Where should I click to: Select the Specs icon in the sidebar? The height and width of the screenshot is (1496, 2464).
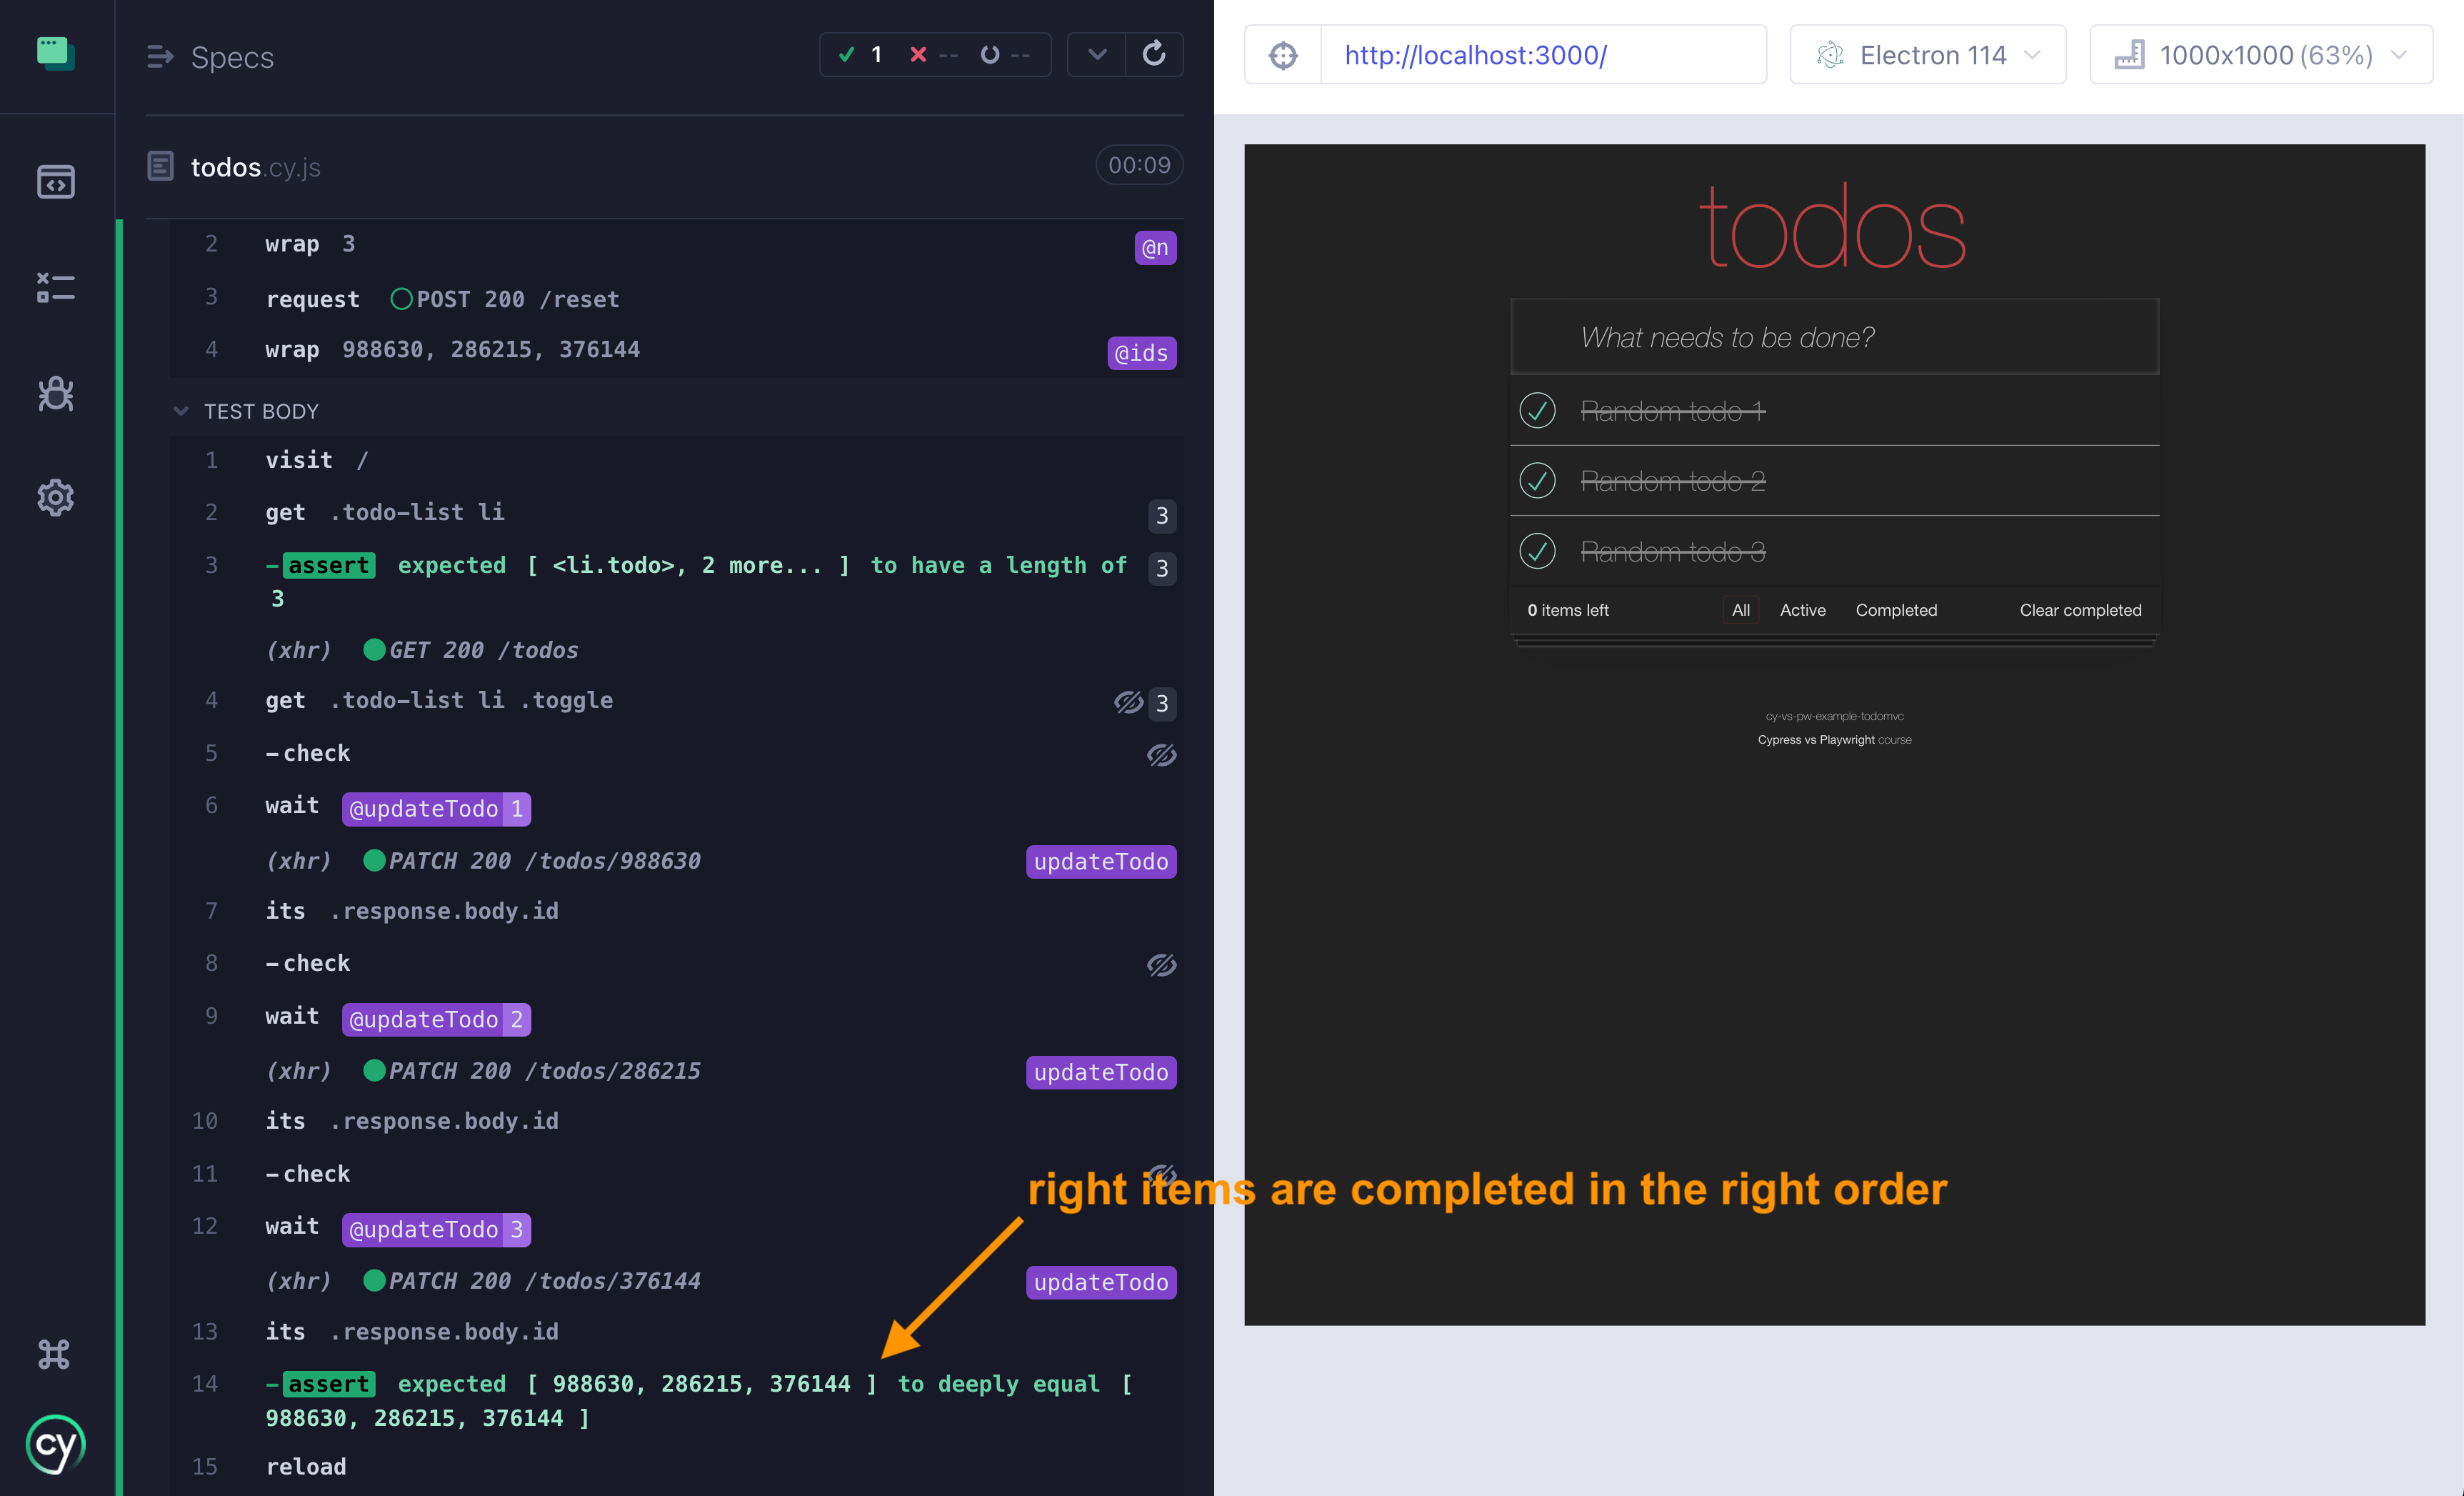click(x=55, y=182)
